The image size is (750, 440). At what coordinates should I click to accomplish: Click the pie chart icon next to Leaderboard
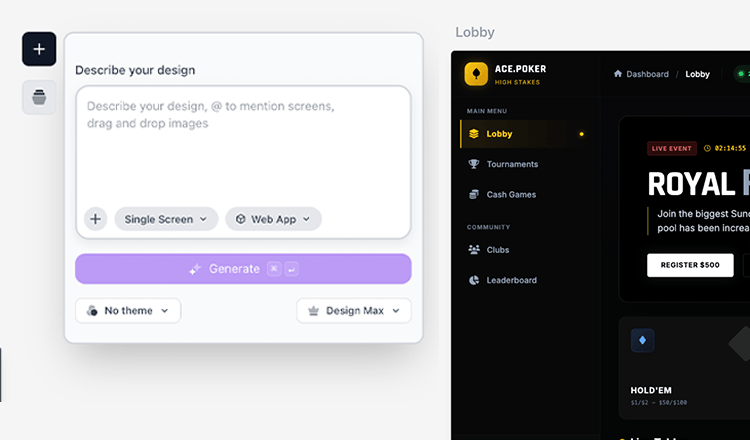click(x=474, y=280)
